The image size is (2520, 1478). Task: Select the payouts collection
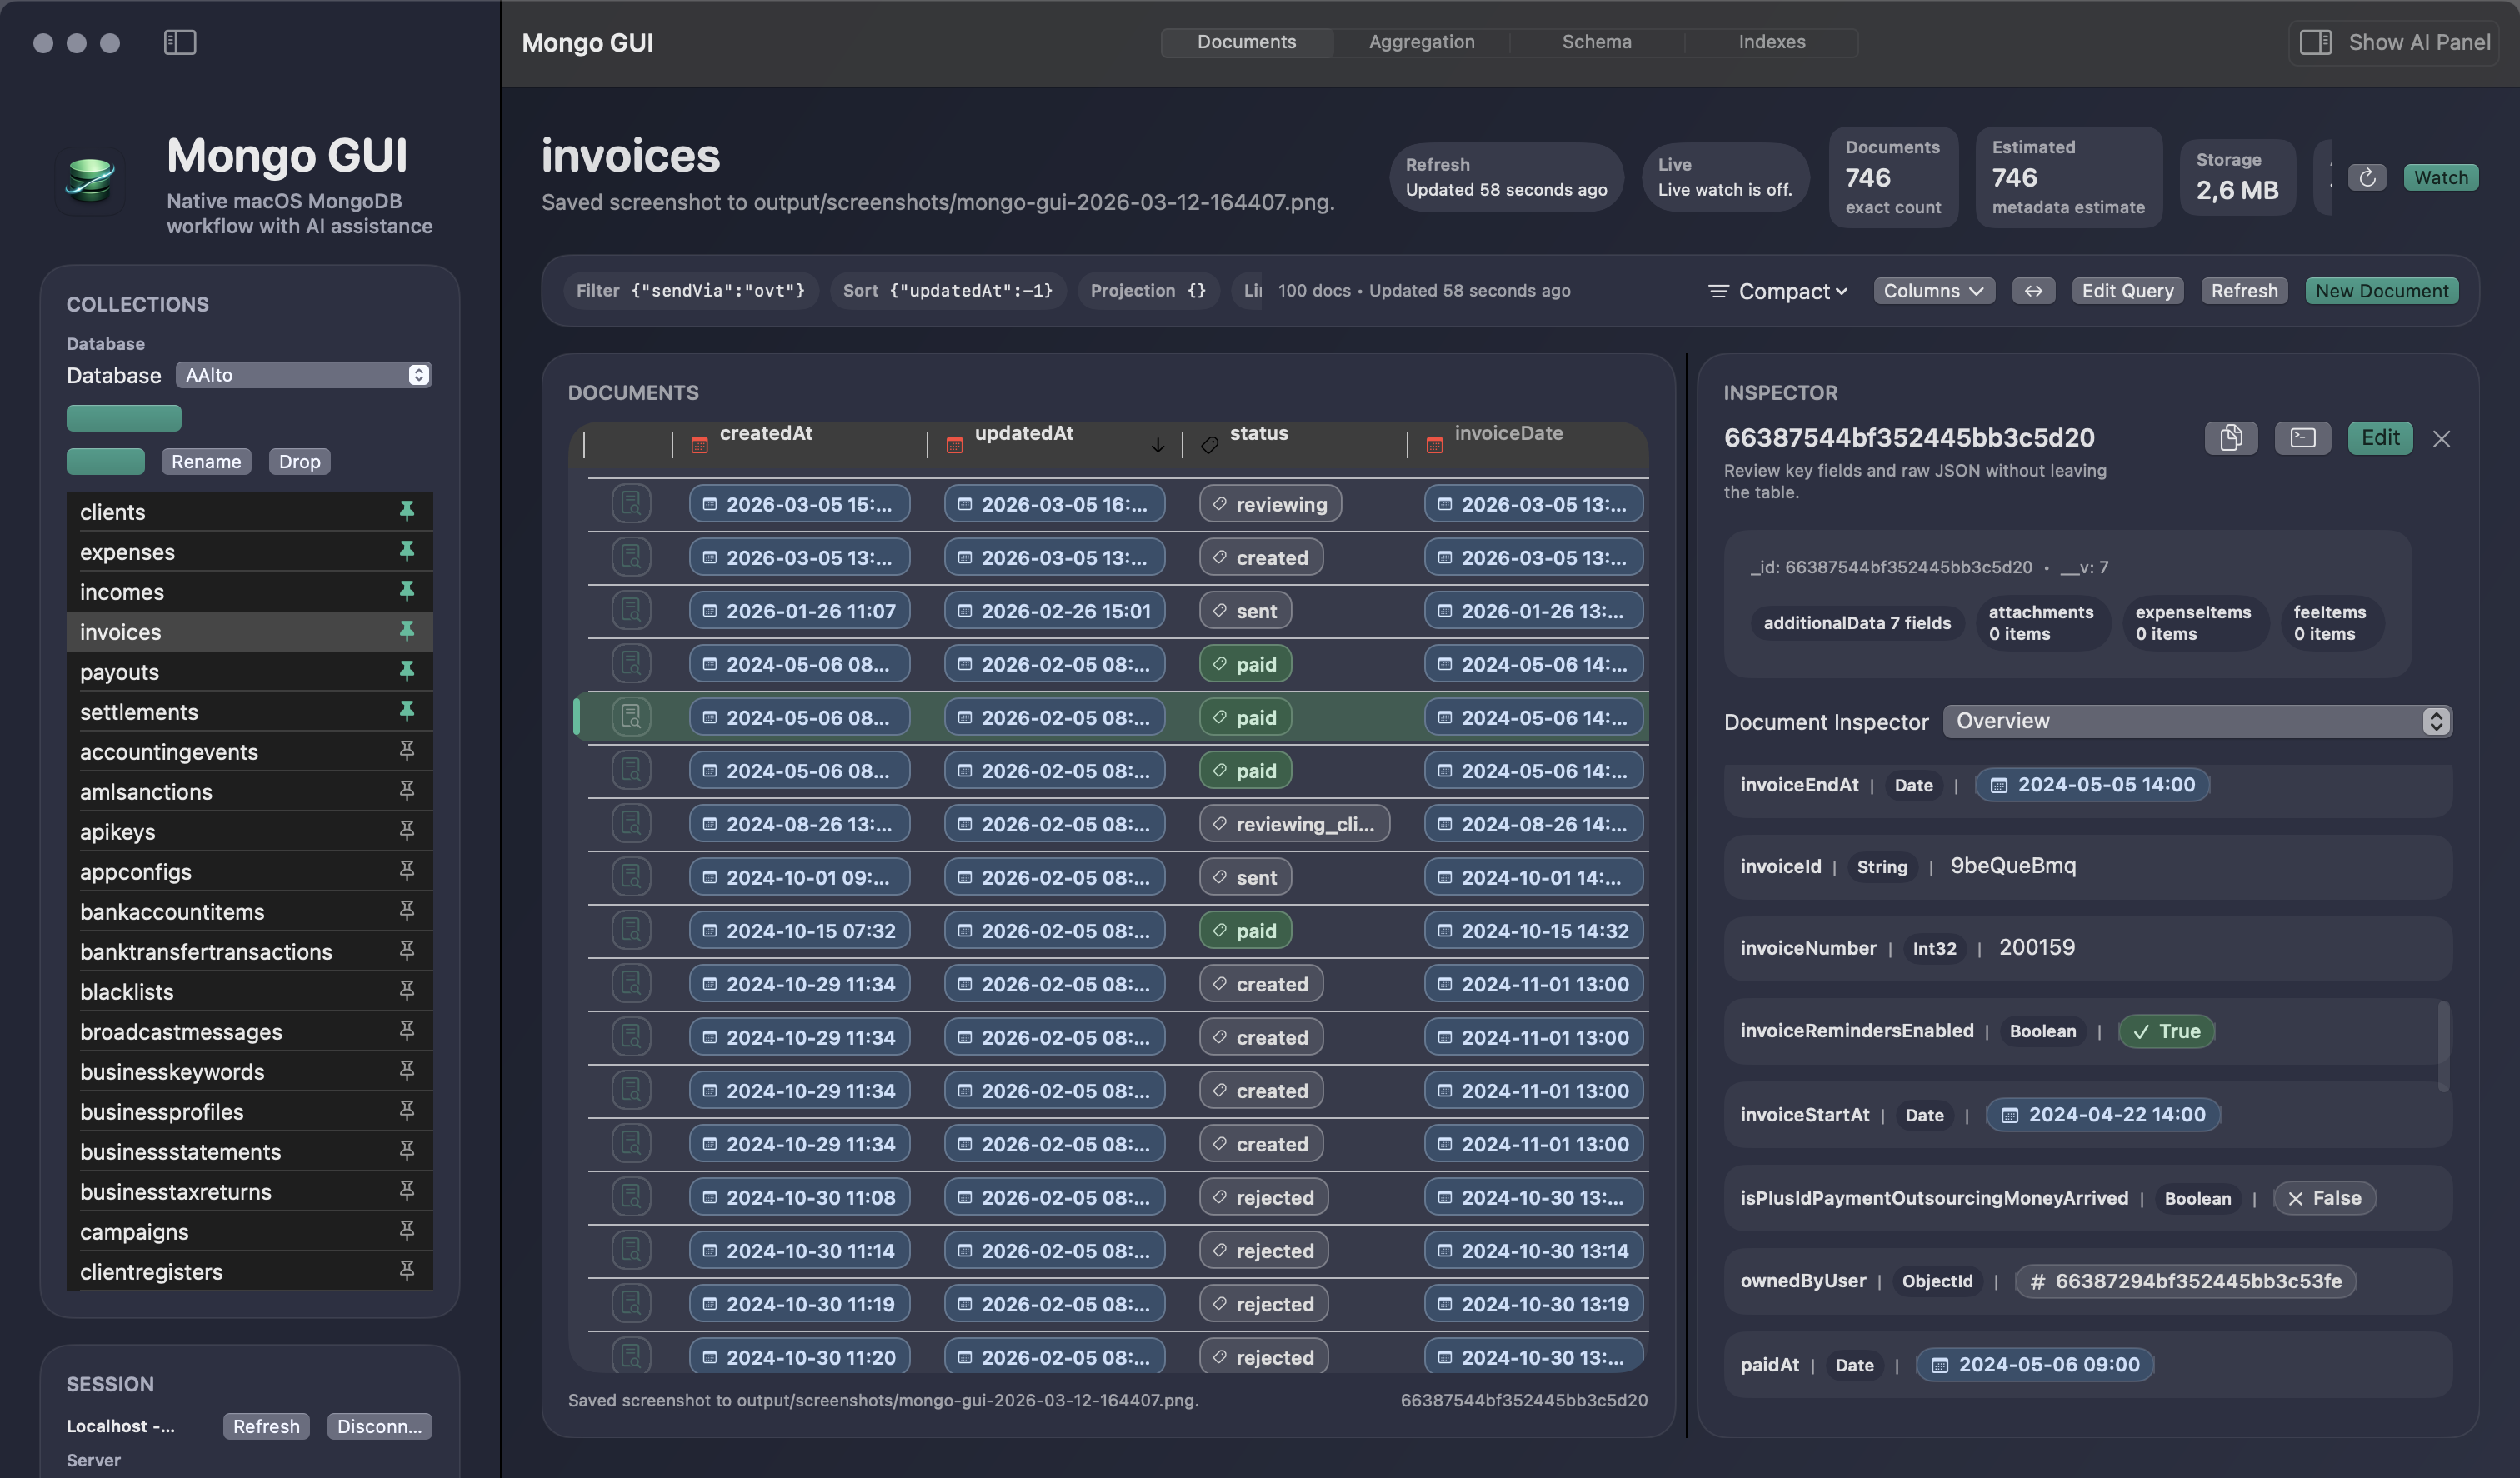(250, 672)
